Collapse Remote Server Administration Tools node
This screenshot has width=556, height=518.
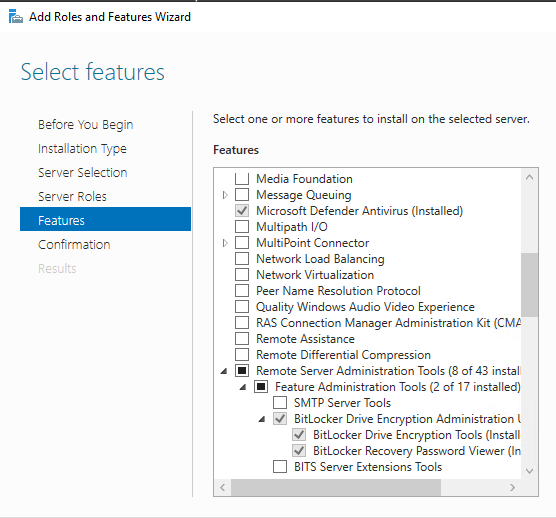pos(224,371)
